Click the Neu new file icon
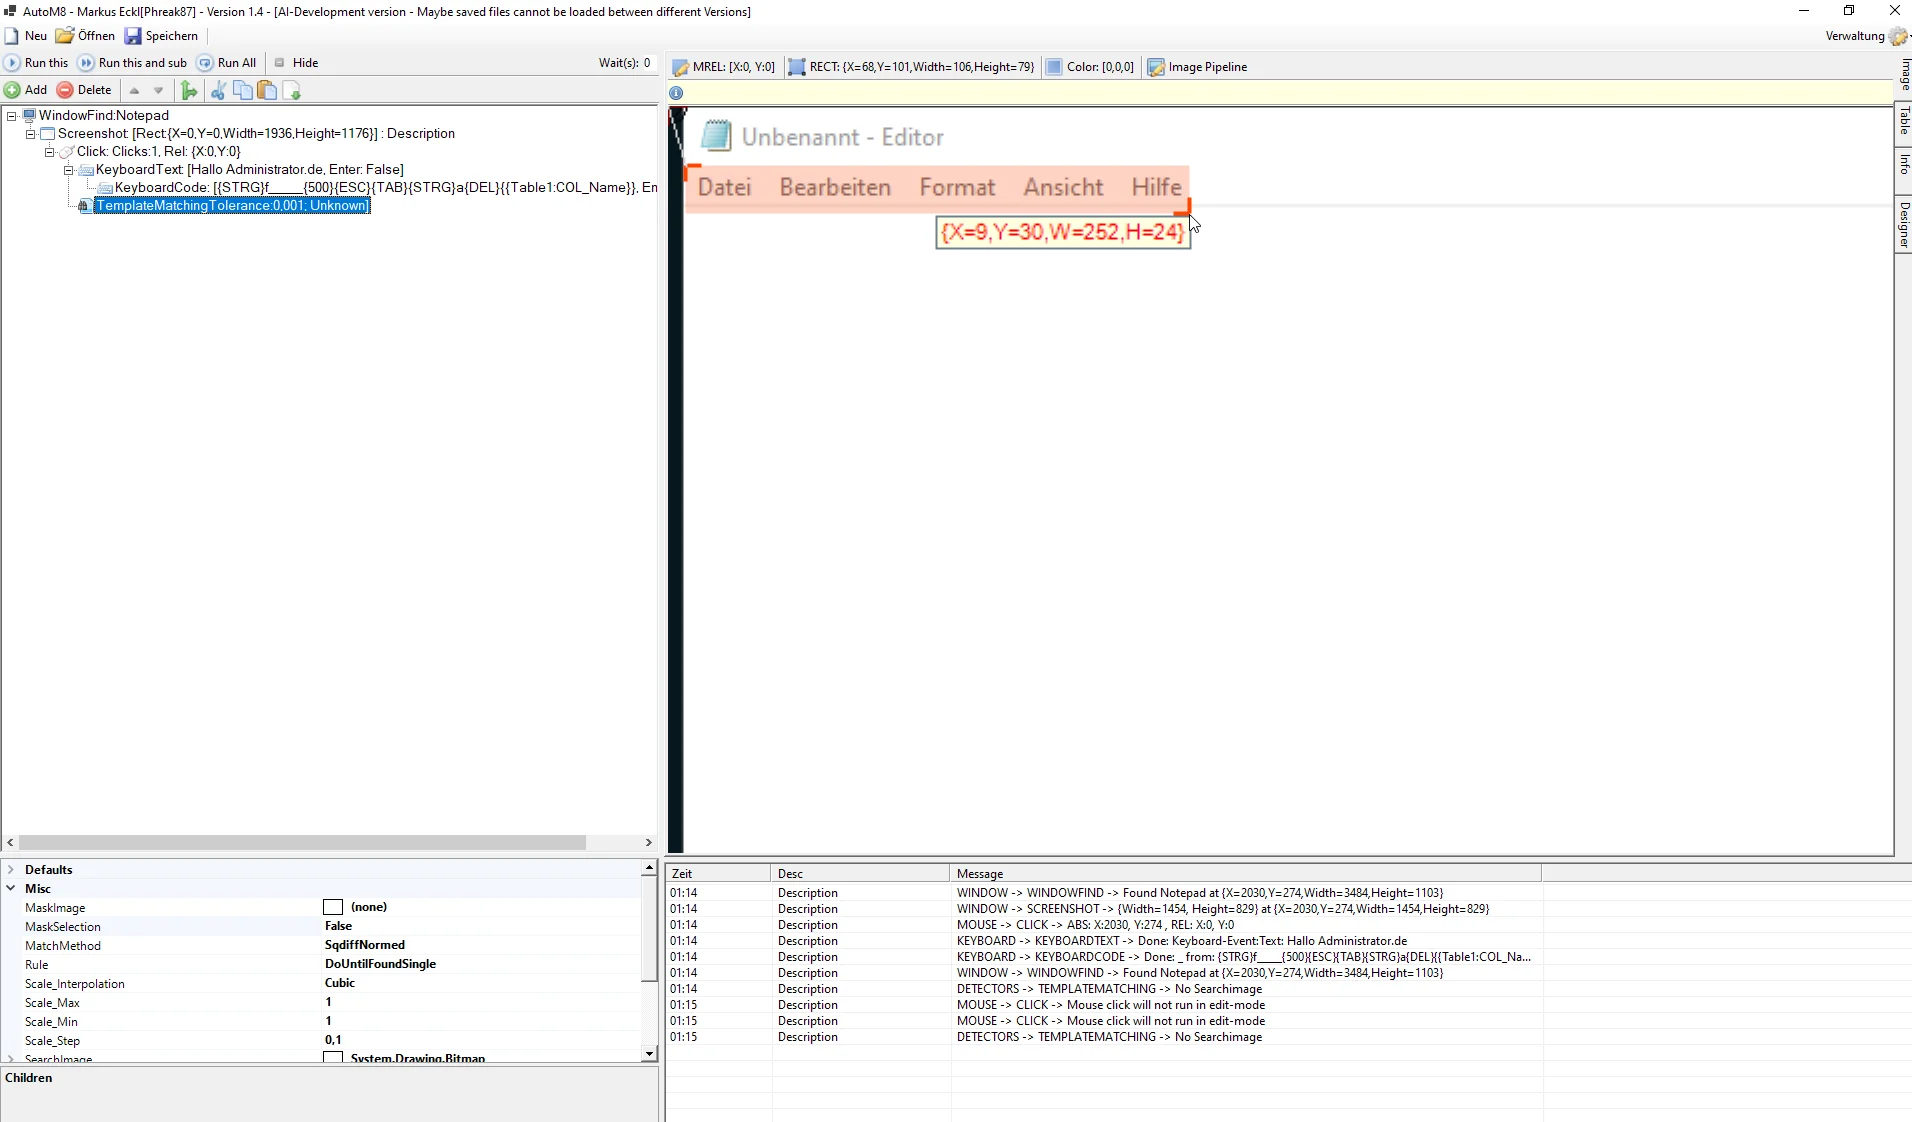 coord(12,36)
